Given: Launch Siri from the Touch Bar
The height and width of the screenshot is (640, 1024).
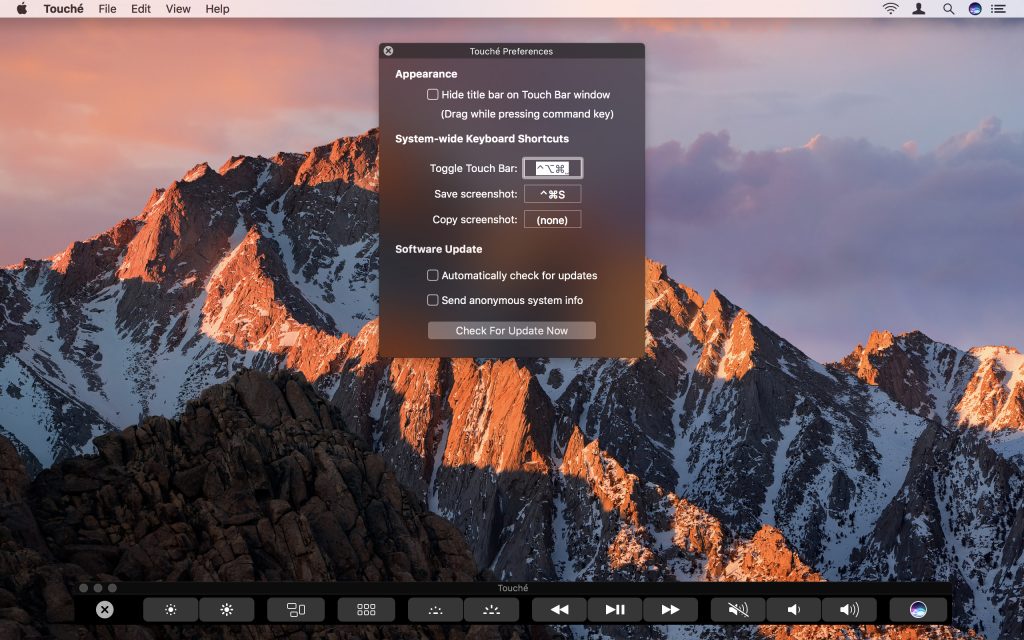Looking at the screenshot, I should (x=918, y=609).
